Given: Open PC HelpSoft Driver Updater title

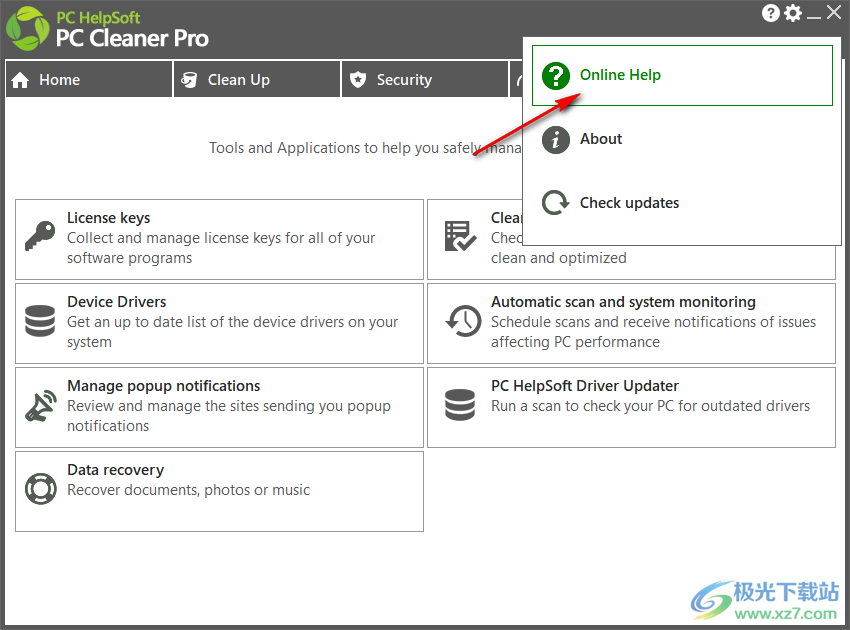Looking at the screenshot, I should point(585,386).
